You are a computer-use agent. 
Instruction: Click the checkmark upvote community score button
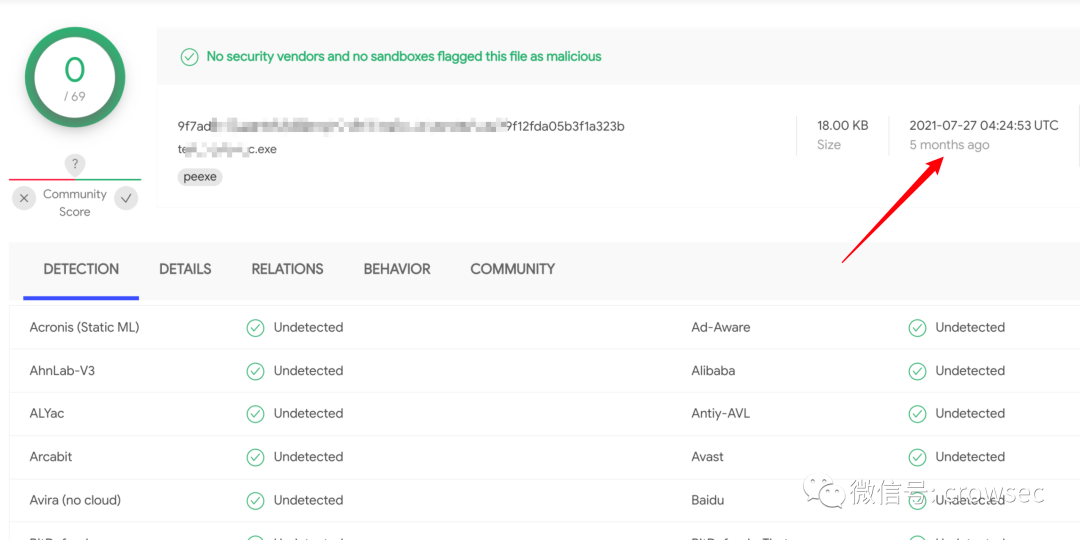[x=126, y=198]
